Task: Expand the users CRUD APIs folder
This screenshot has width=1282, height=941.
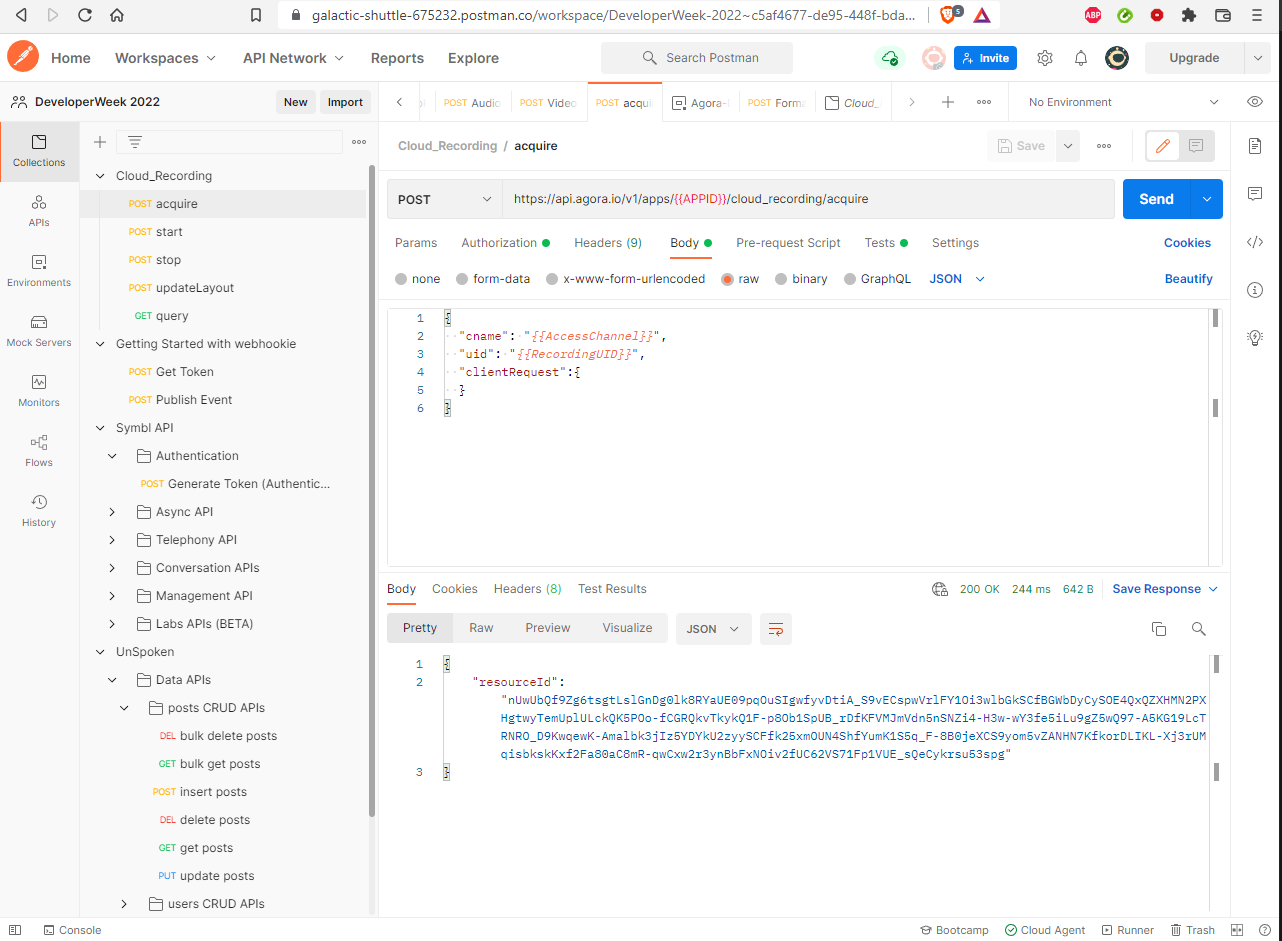Action: click(x=125, y=904)
